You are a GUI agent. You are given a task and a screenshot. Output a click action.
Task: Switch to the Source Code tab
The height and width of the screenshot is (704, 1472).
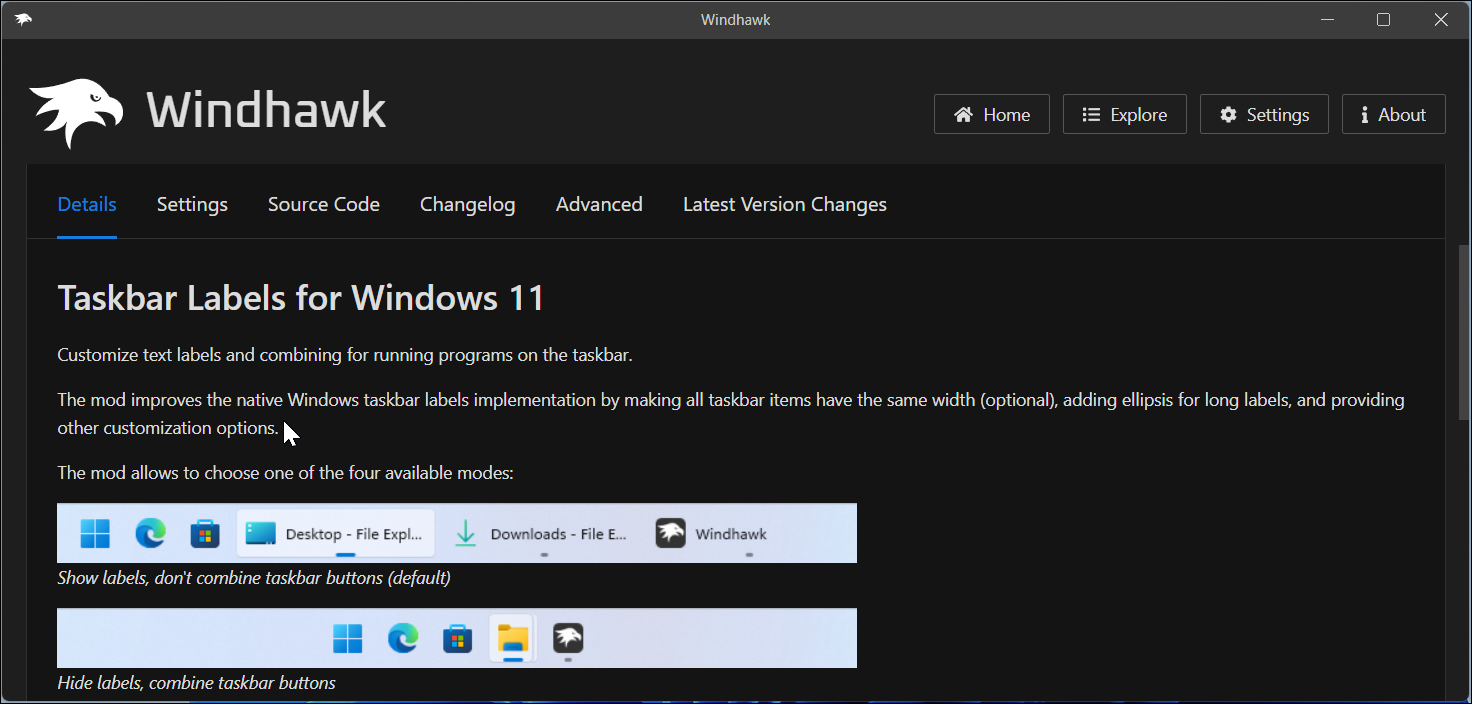pos(323,204)
